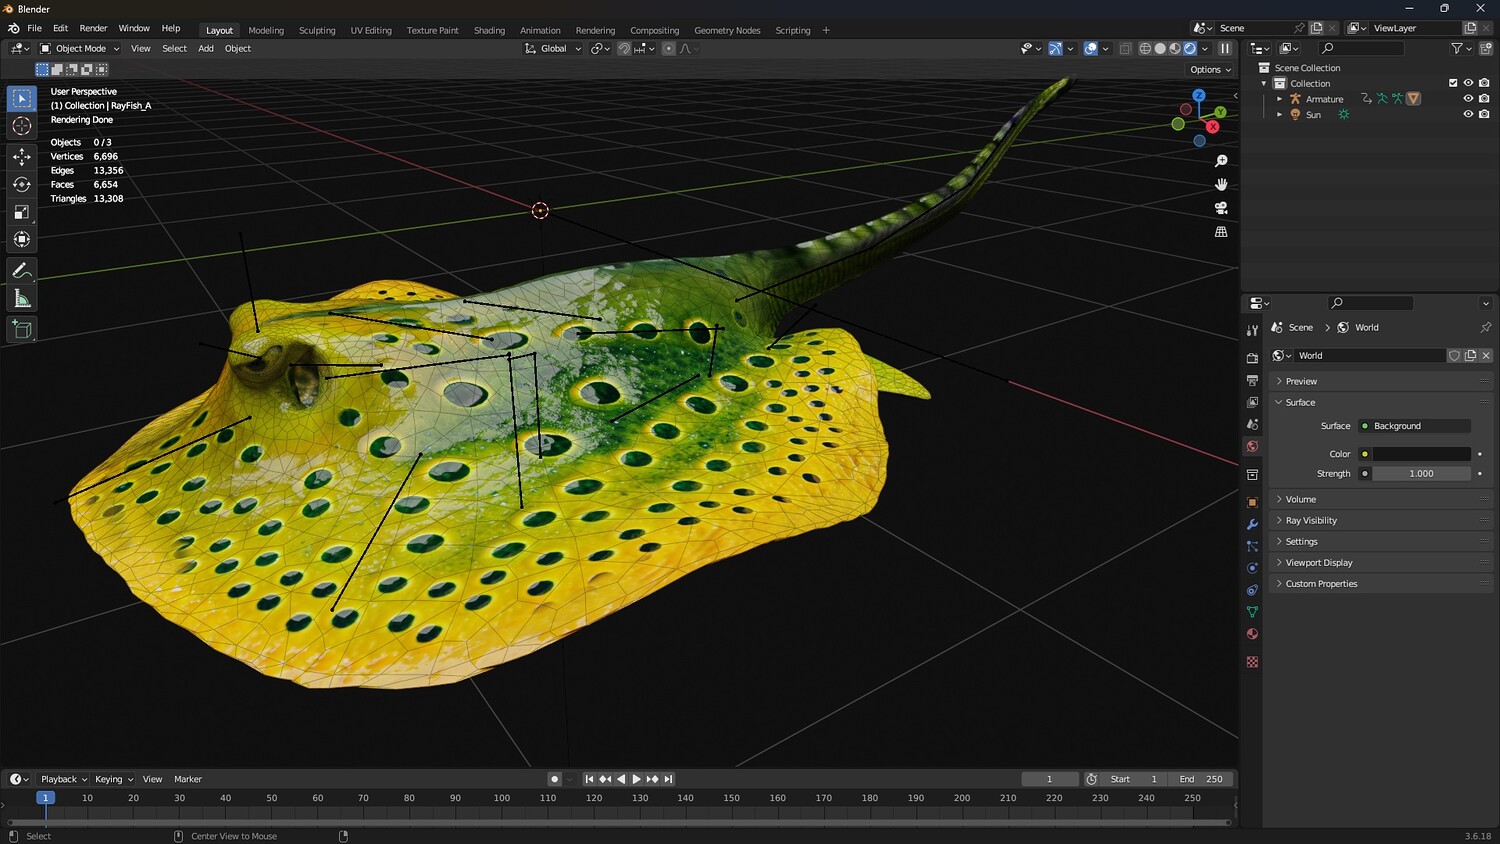The height and width of the screenshot is (844, 1500).
Task: Select the Measure ruler tool
Action: click(22, 299)
